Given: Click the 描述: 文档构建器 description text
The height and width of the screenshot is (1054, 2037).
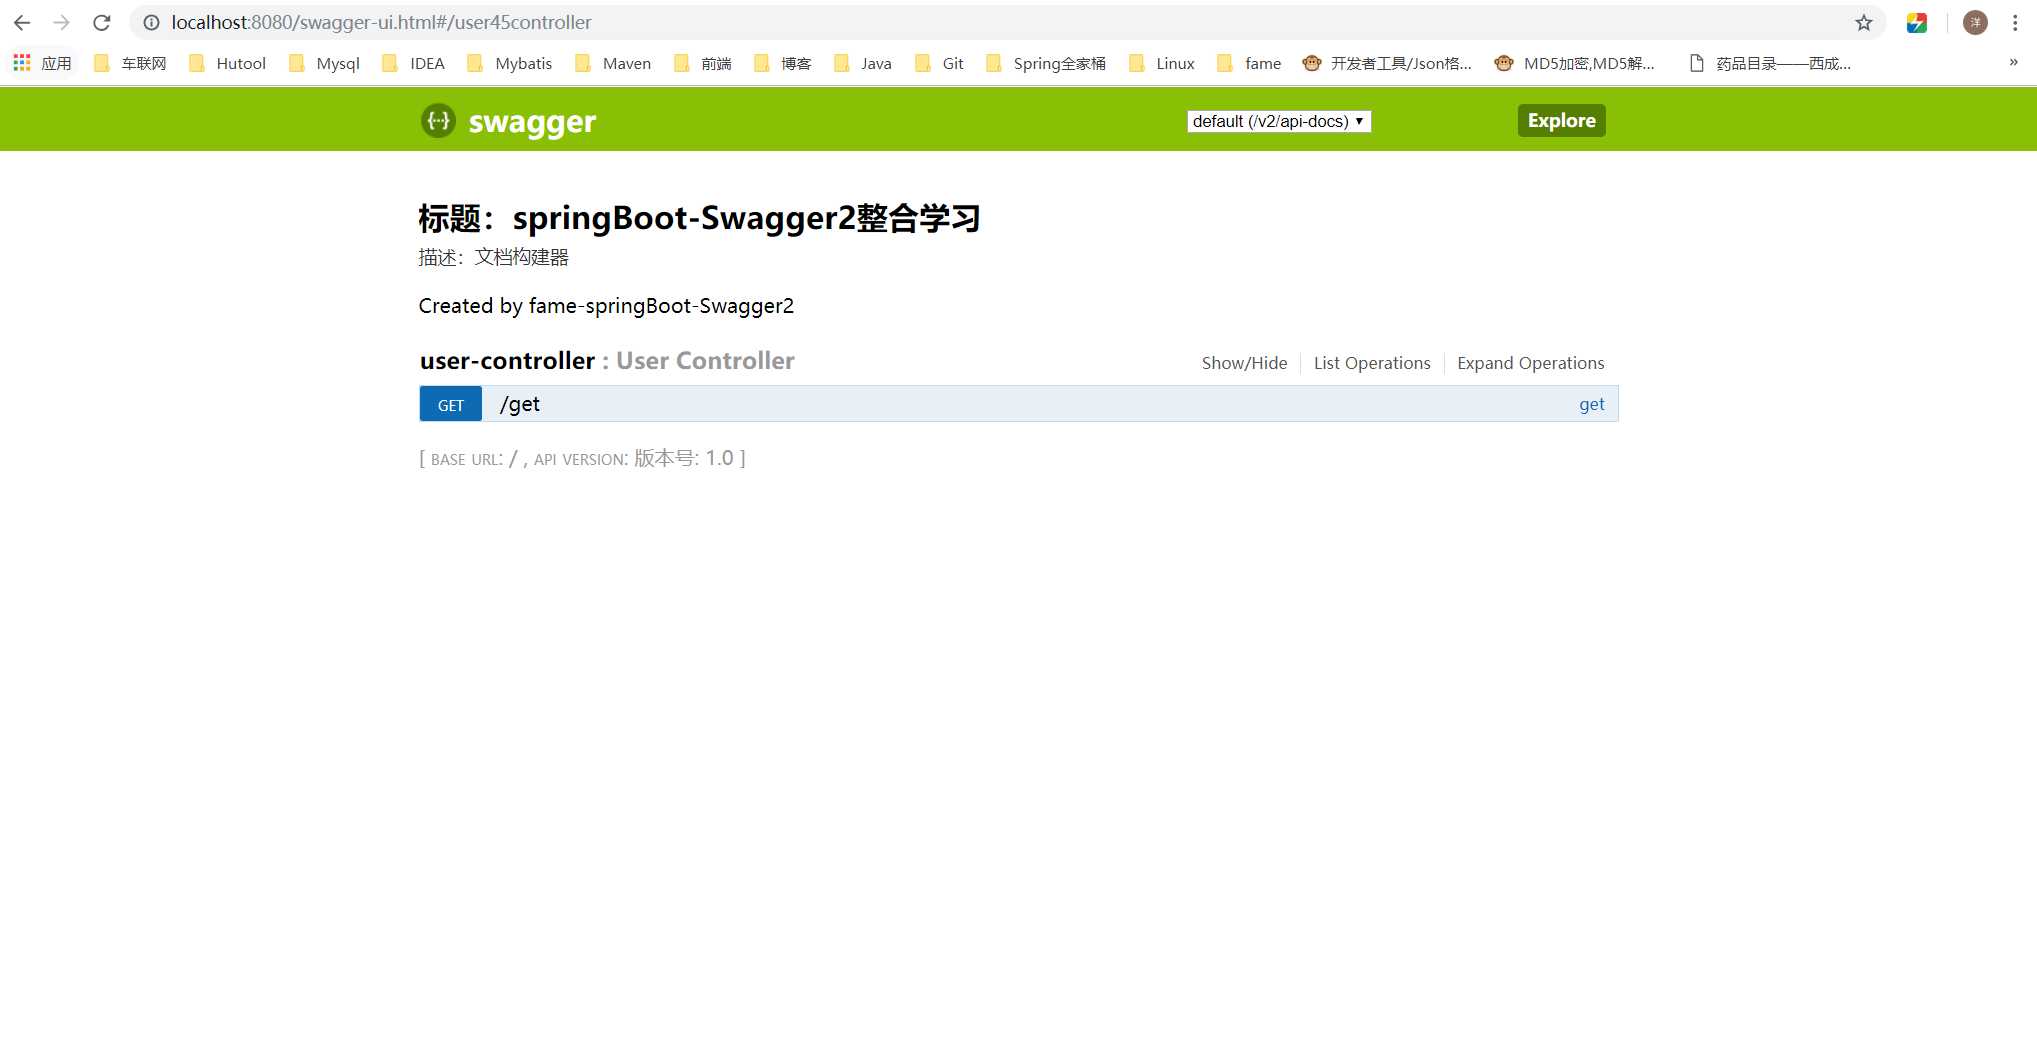Looking at the screenshot, I should click(x=493, y=257).
